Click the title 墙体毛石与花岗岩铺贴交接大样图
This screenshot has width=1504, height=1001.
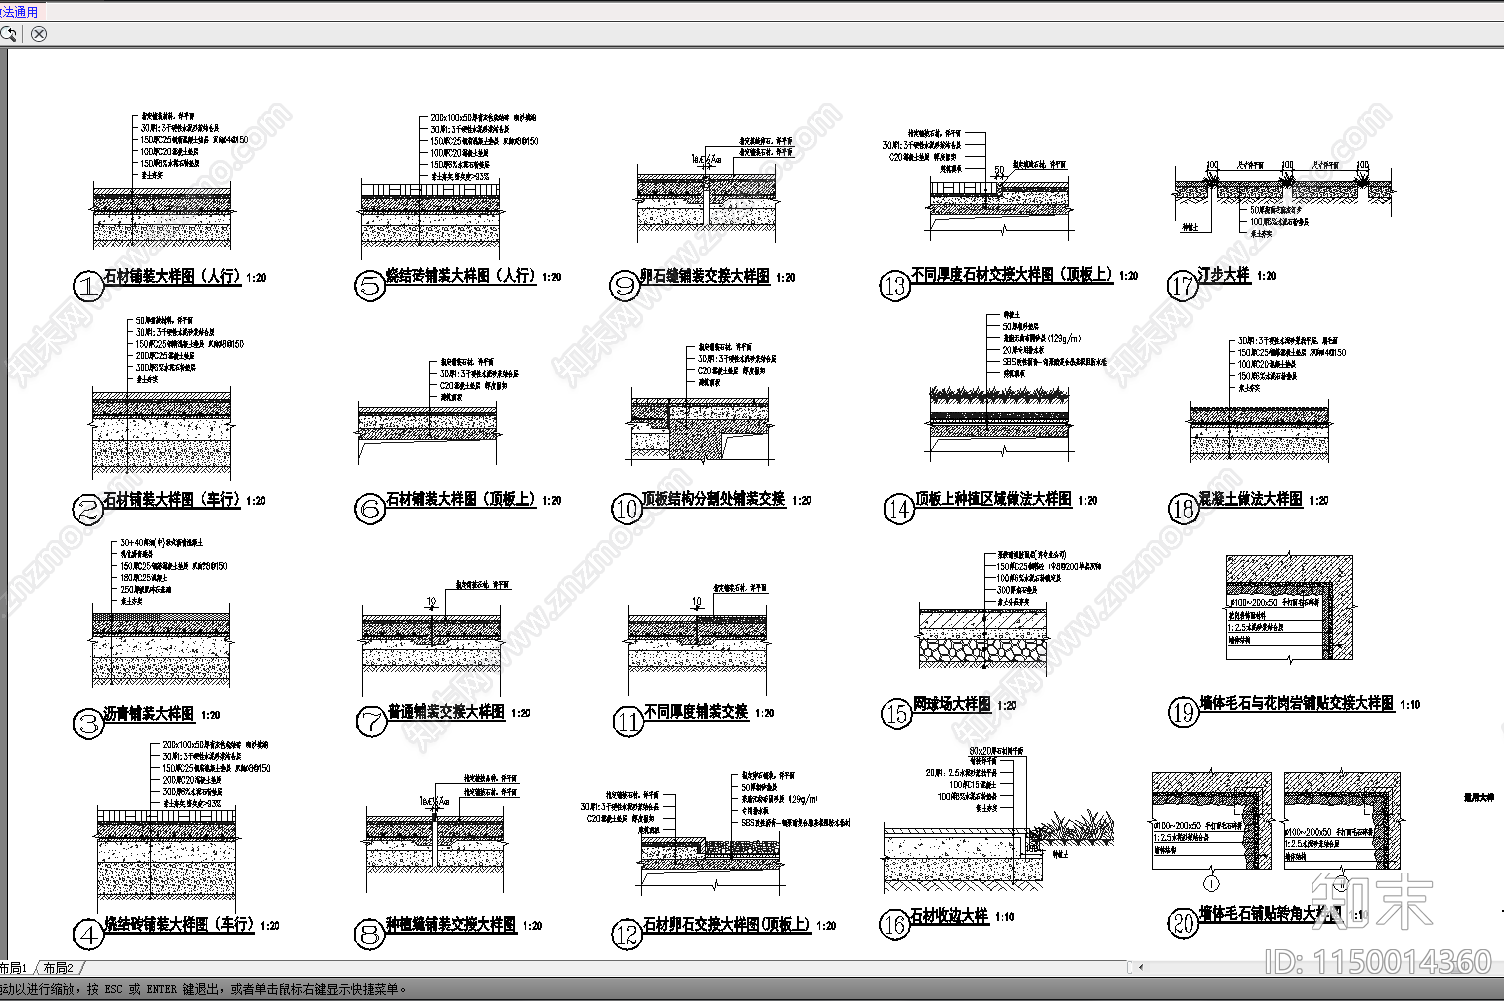(x=1297, y=704)
